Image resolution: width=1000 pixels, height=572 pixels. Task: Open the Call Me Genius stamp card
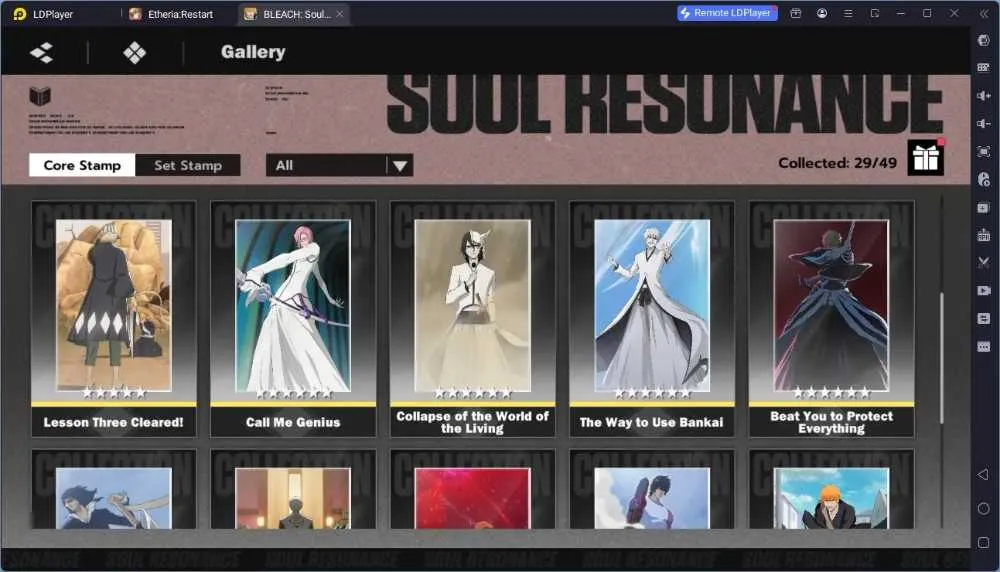click(293, 319)
